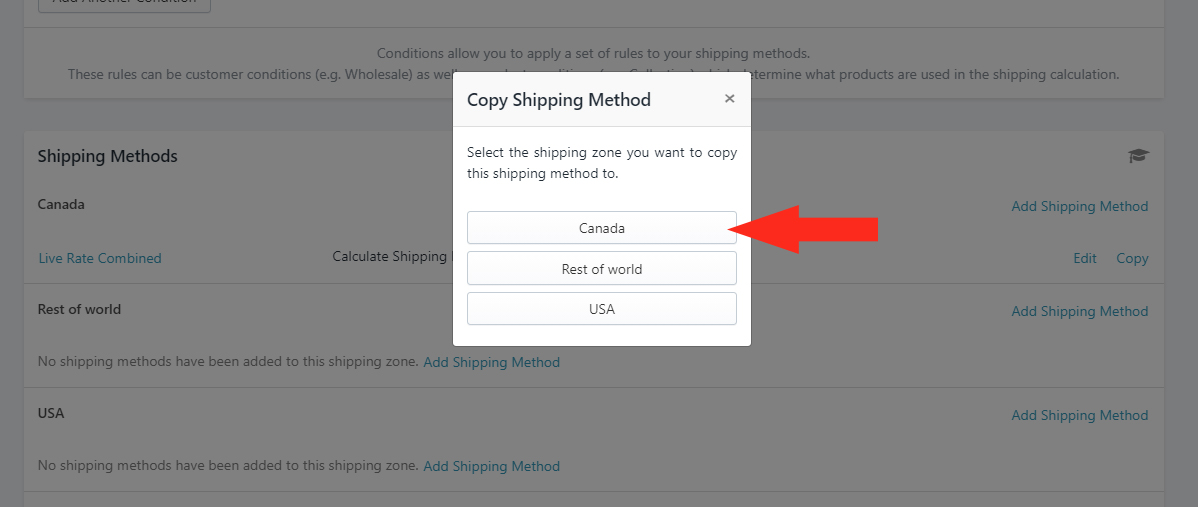Edit the Live Rate Combined shipping method
This screenshot has height=507, width=1198.
(1085, 258)
